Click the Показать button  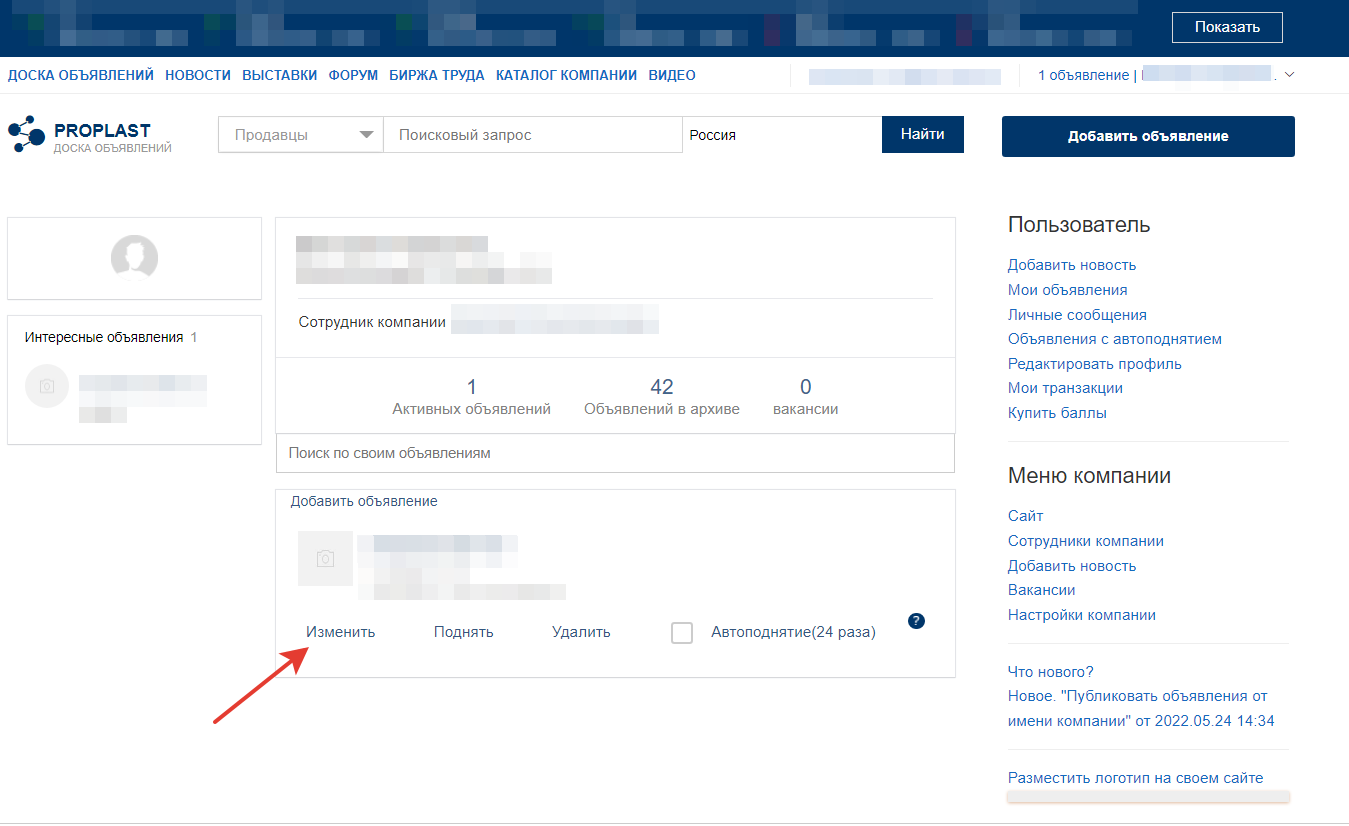(1227, 27)
